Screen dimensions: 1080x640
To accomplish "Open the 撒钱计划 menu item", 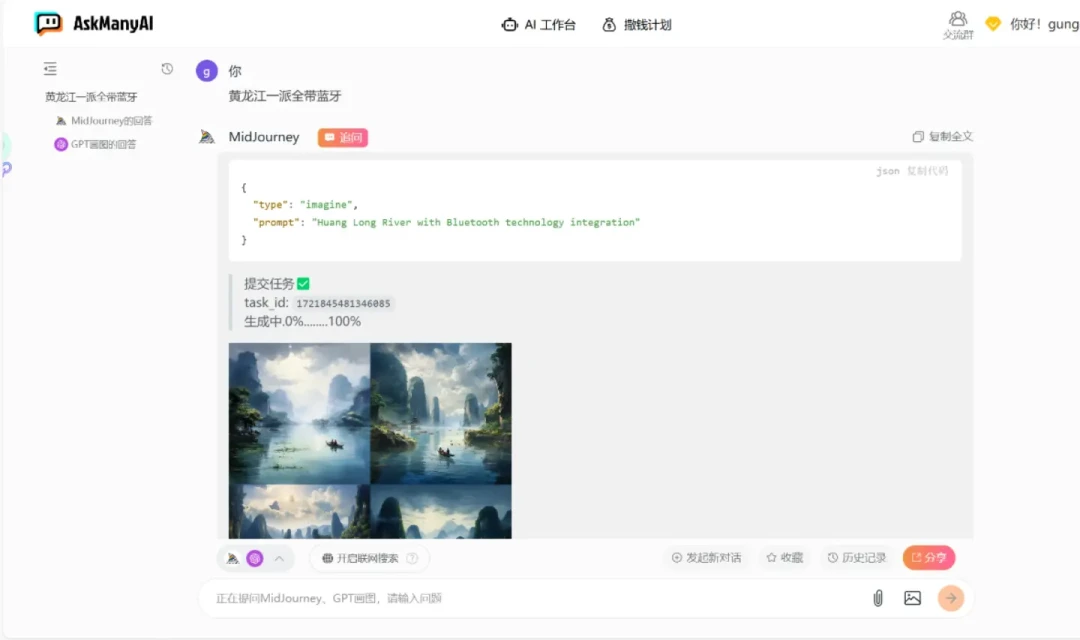I will pos(637,25).
